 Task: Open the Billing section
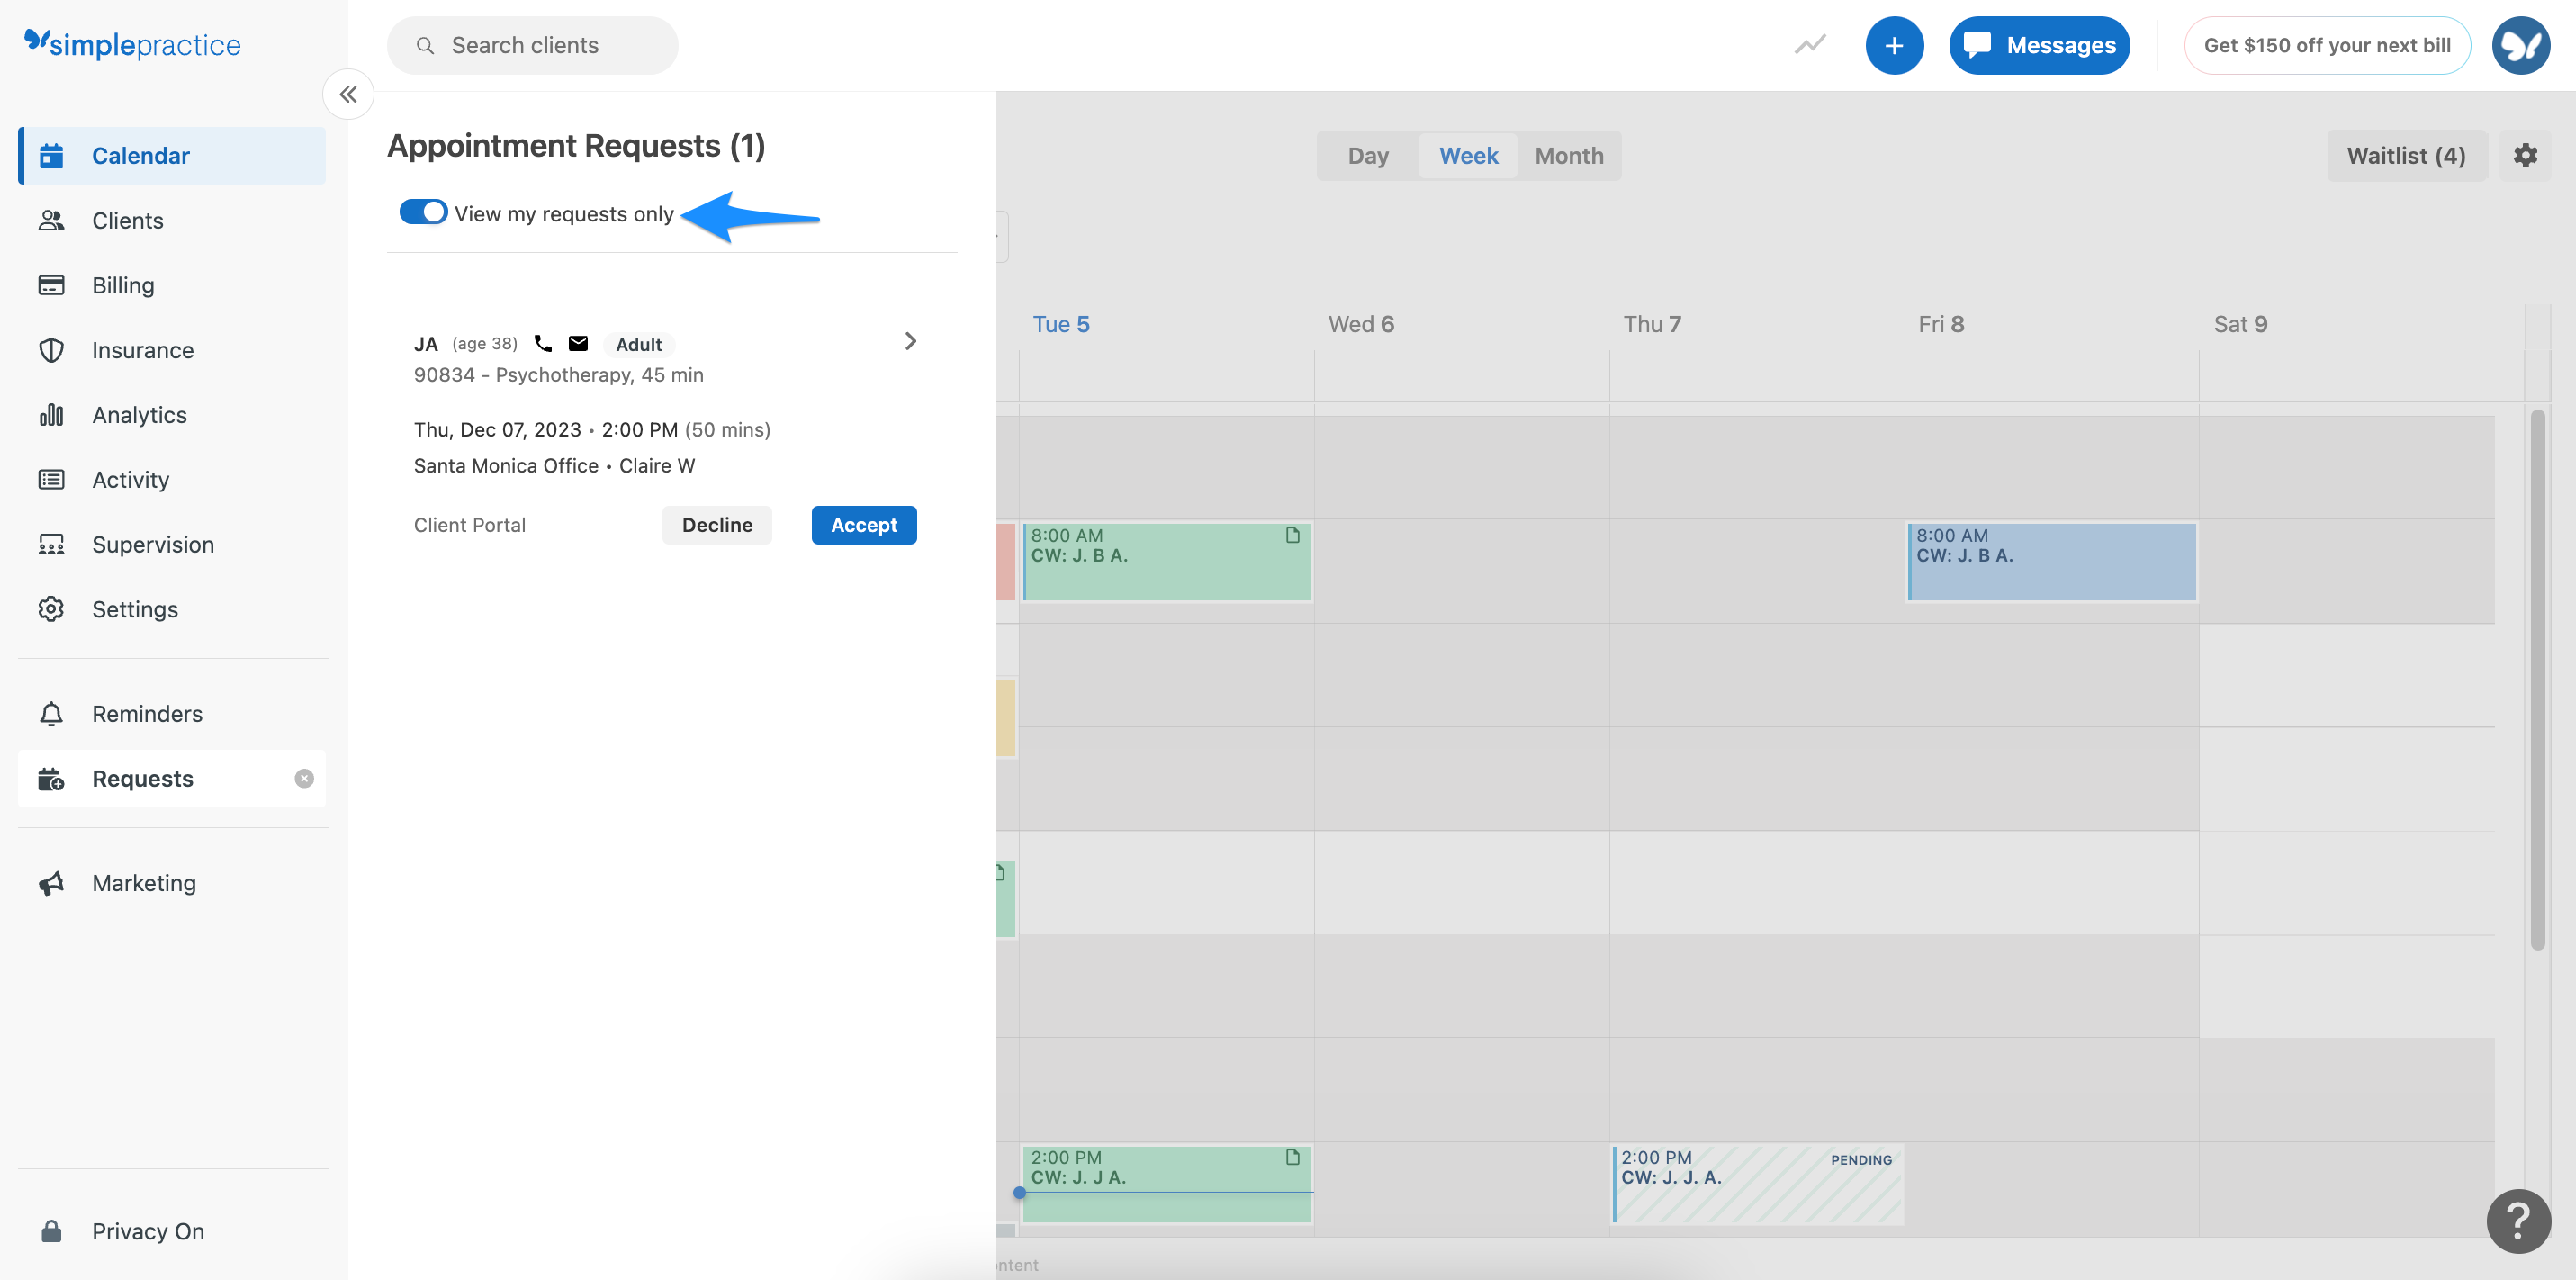pyautogui.click(x=122, y=284)
